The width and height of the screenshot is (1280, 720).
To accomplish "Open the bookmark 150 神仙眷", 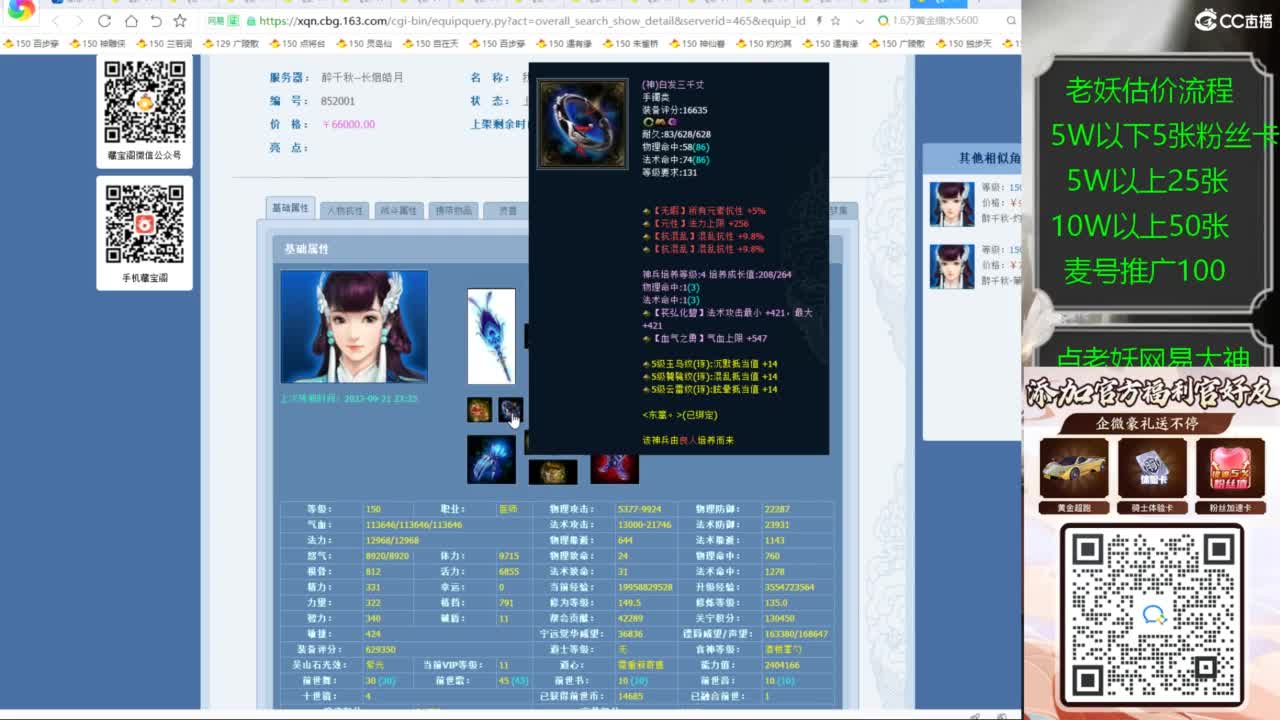I will point(698,43).
